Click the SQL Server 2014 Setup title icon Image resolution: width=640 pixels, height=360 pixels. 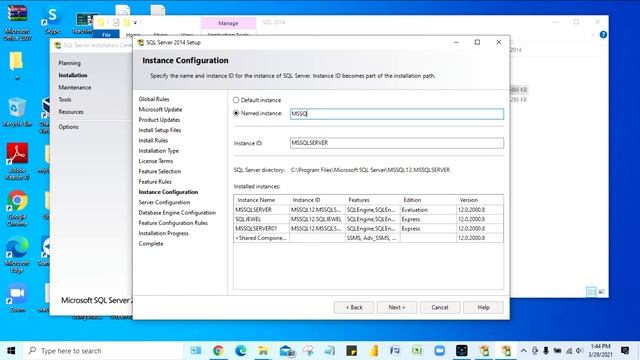[141, 42]
